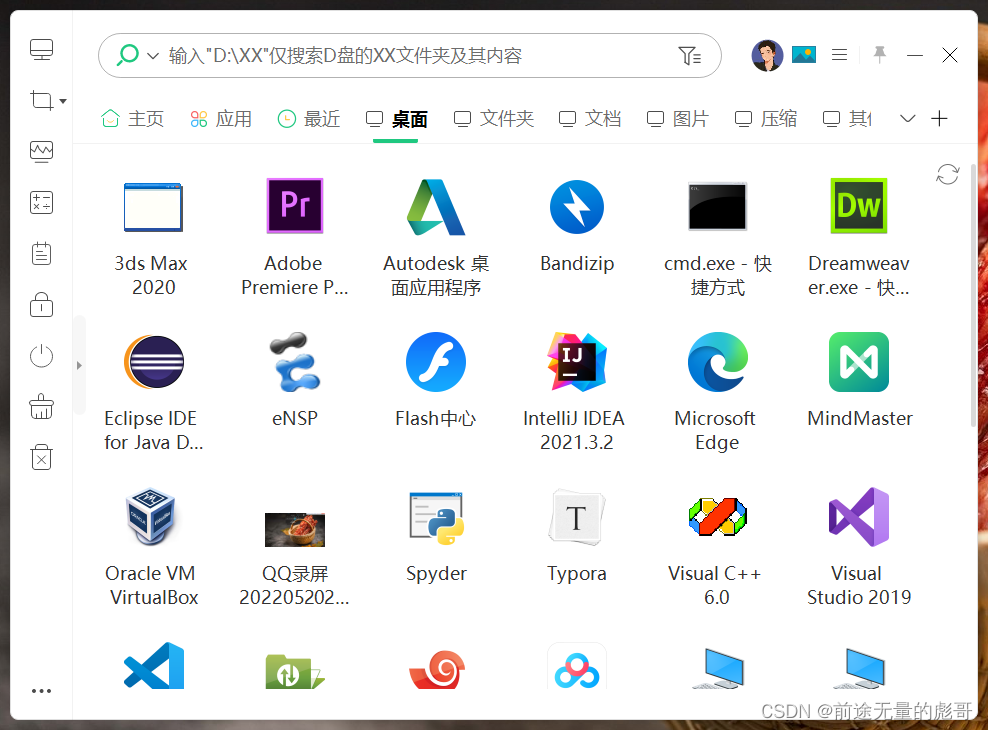This screenshot has height=730, width=988.
Task: Launch Spyder from the desktop grid
Action: pos(436,518)
